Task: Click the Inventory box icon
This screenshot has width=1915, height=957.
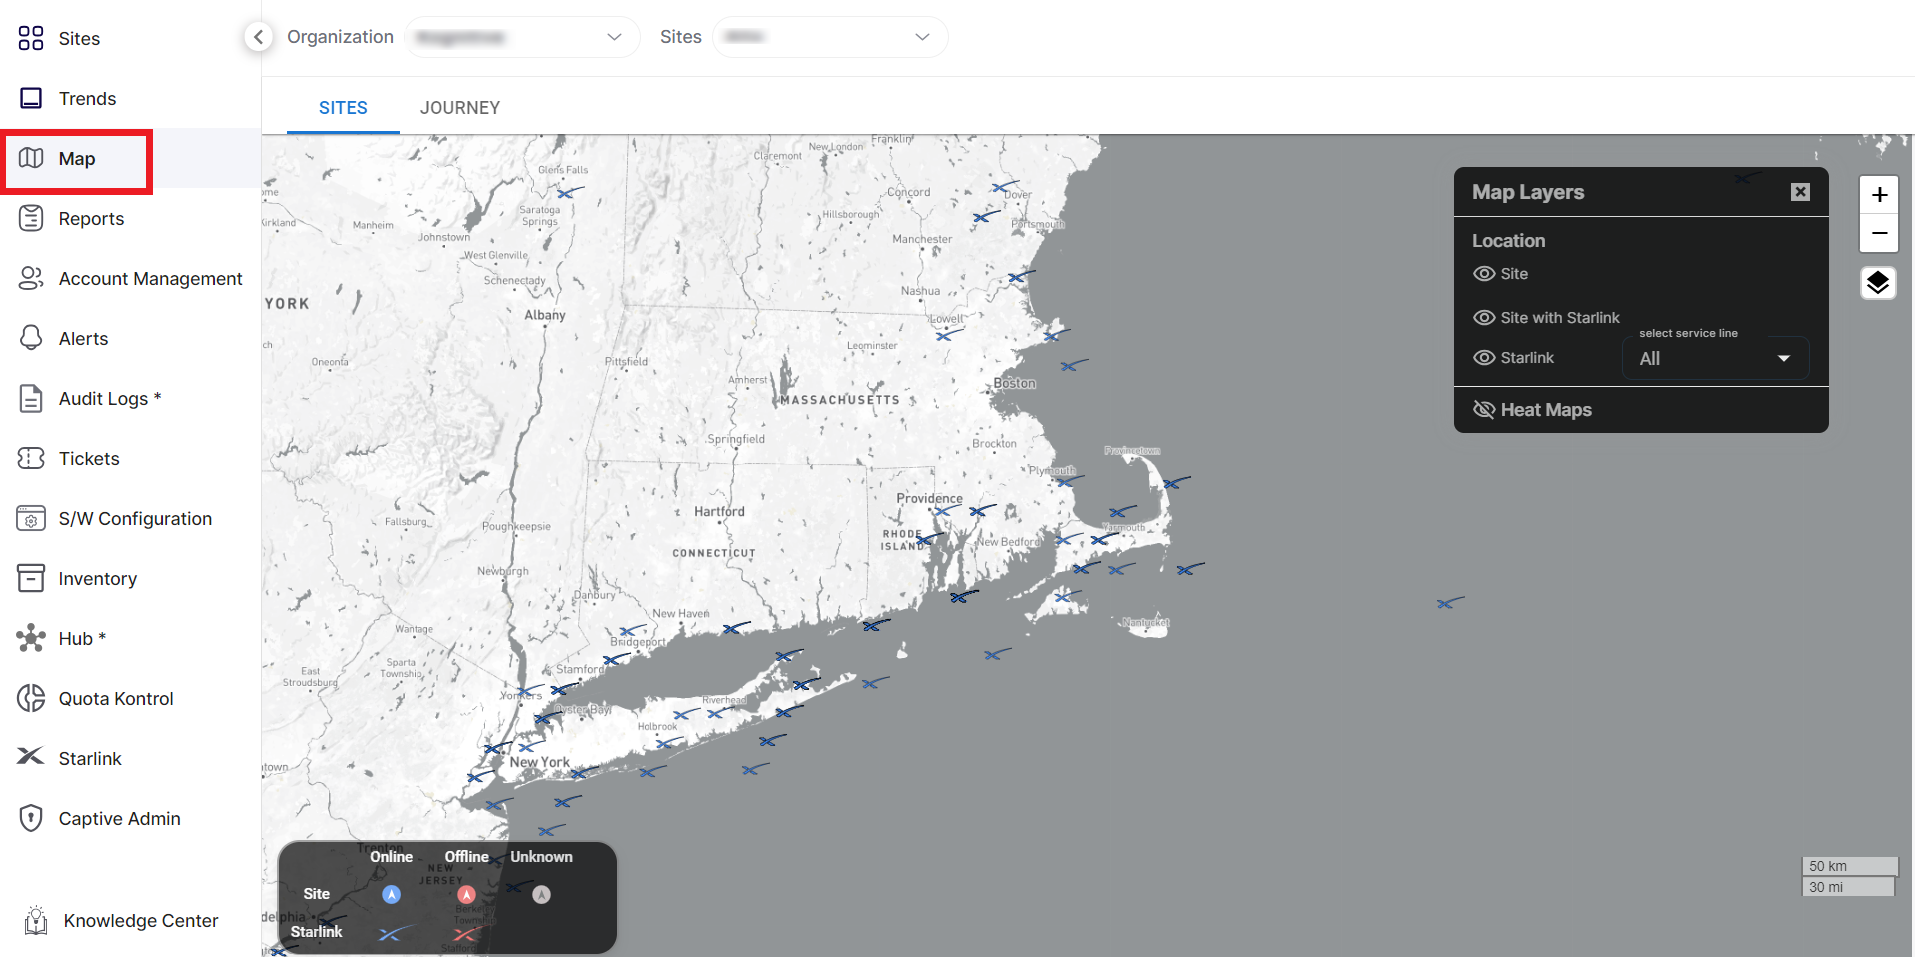Action: (x=31, y=578)
